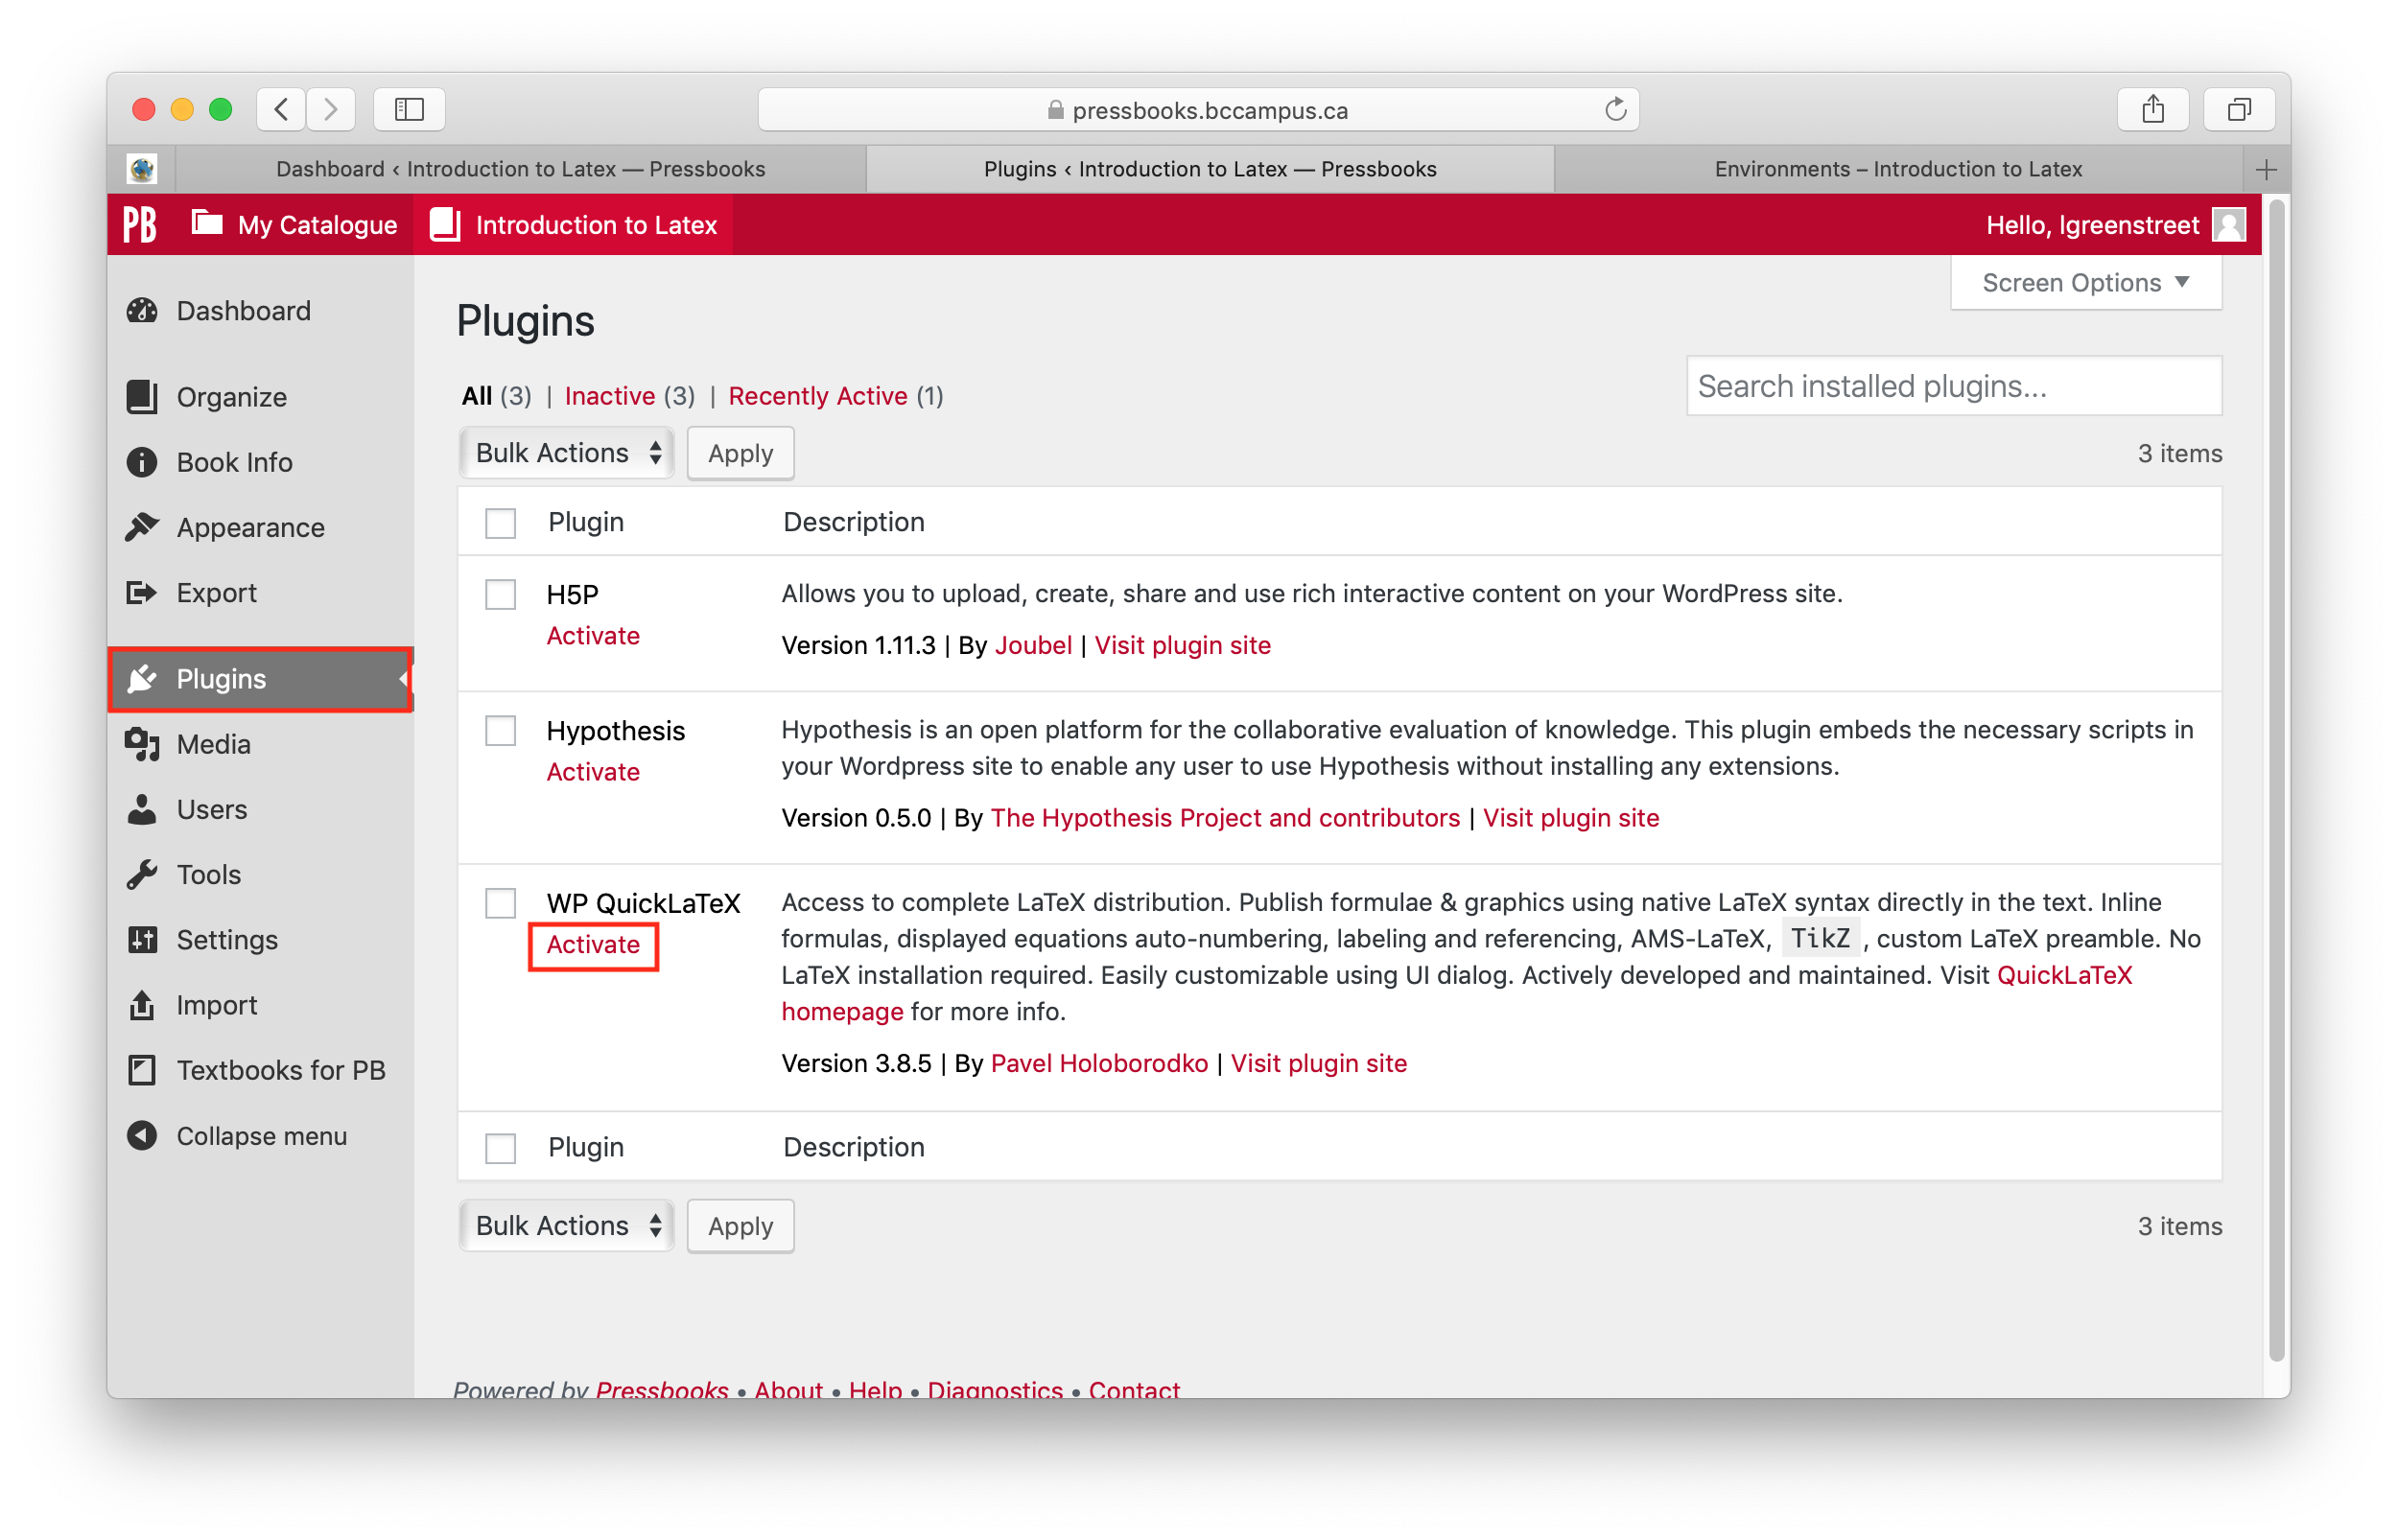
Task: Open the top Bulk Actions dropdown
Action: tap(567, 453)
